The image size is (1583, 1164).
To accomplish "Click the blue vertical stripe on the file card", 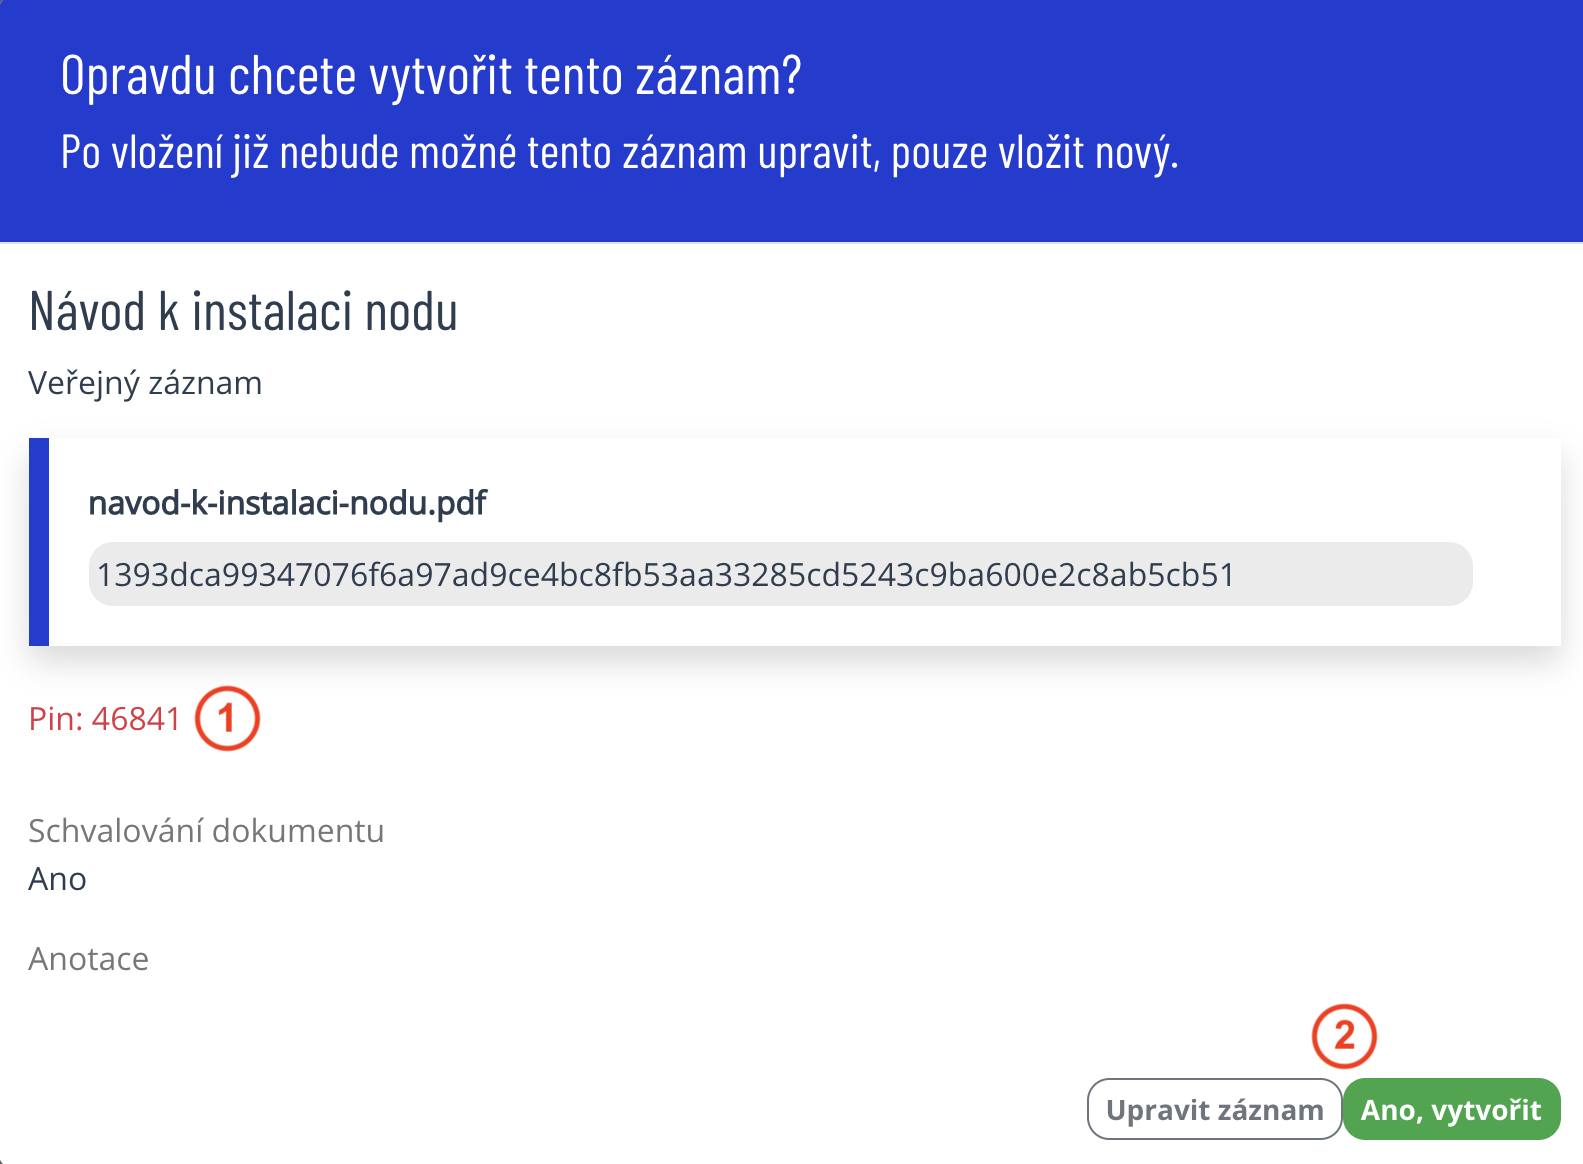I will click(39, 541).
